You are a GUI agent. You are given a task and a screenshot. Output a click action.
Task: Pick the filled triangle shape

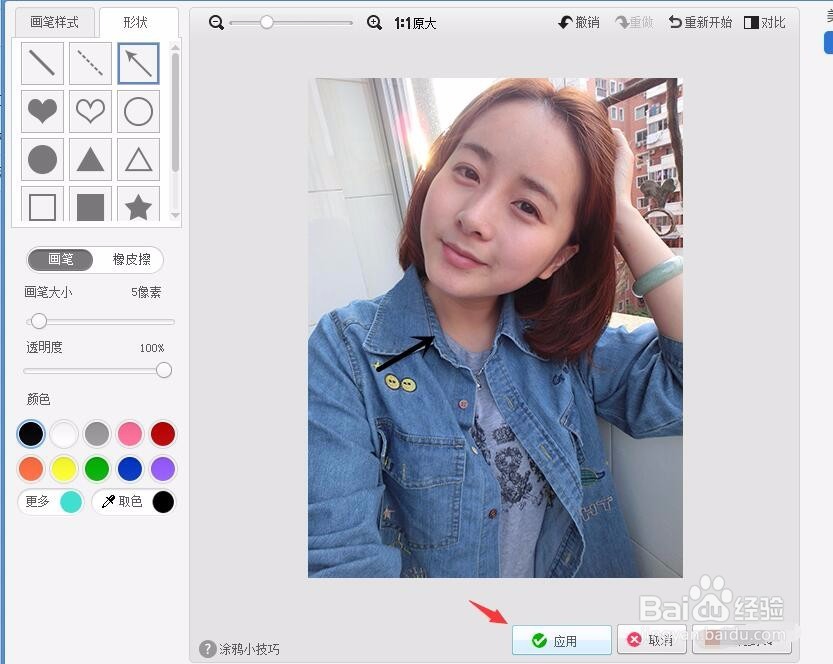click(x=90, y=159)
